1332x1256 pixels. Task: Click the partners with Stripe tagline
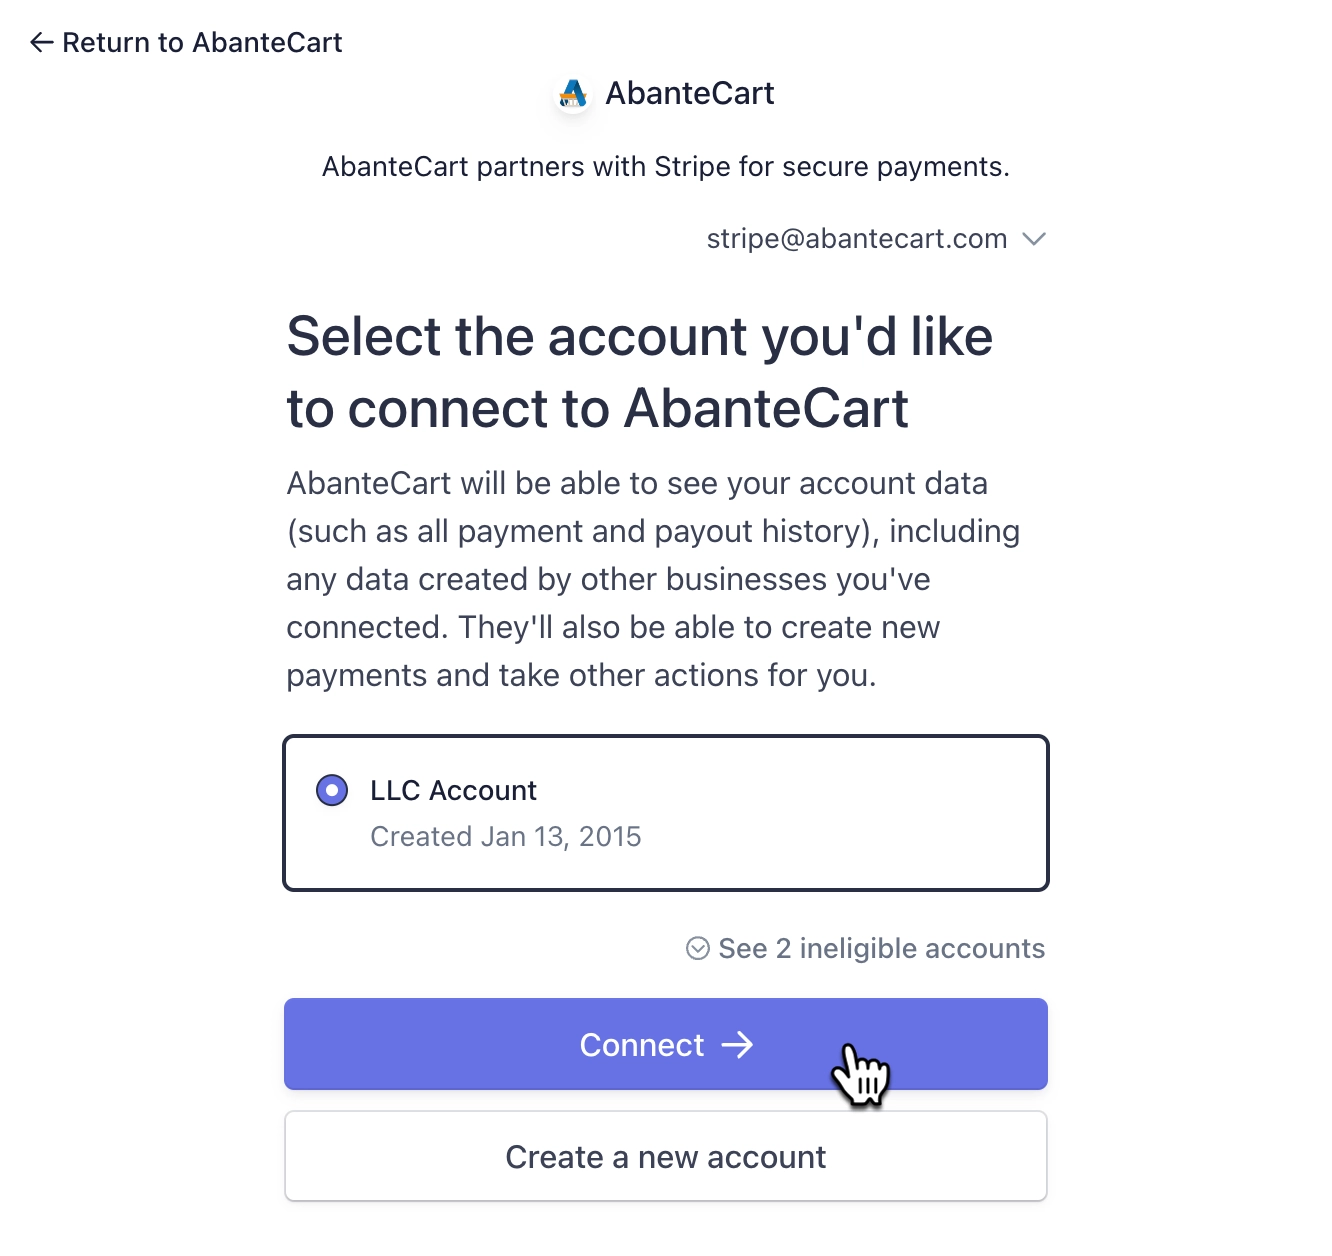point(666,166)
